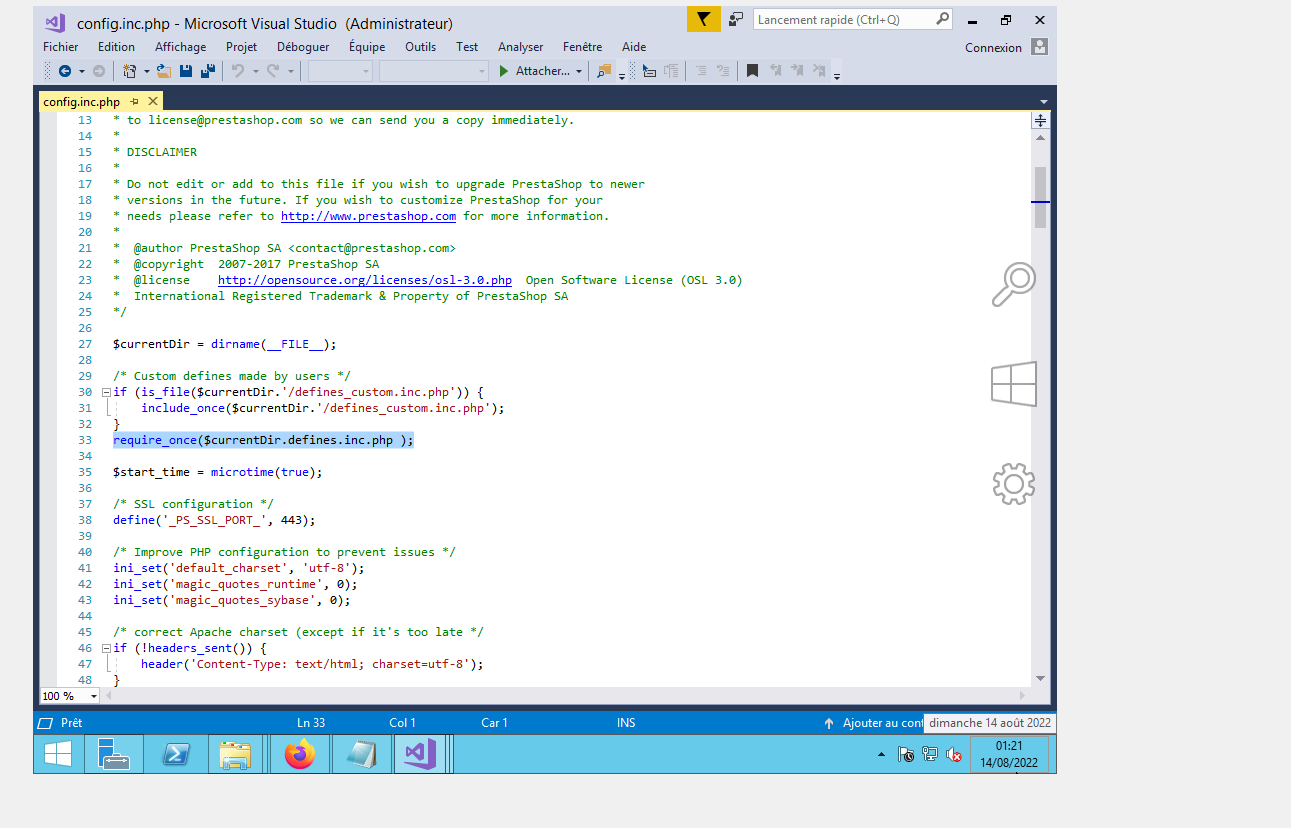Viewport: 1291px width, 828px height.
Task: Click the send feedback icon
Action: point(736,19)
